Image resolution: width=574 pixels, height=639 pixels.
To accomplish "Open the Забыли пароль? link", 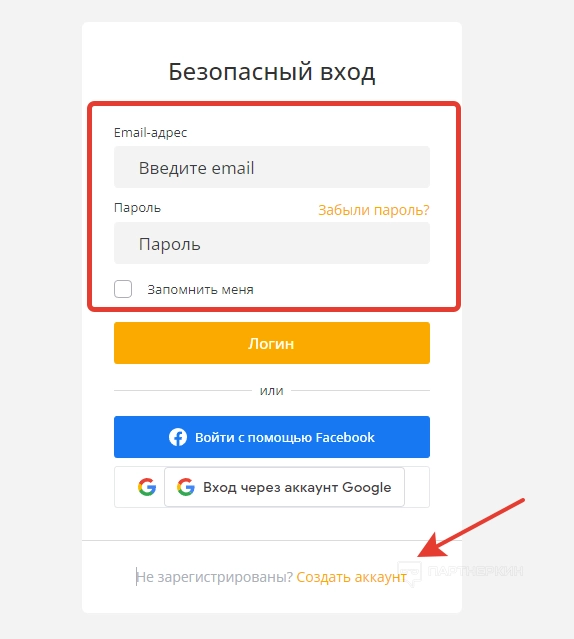I will 374,210.
